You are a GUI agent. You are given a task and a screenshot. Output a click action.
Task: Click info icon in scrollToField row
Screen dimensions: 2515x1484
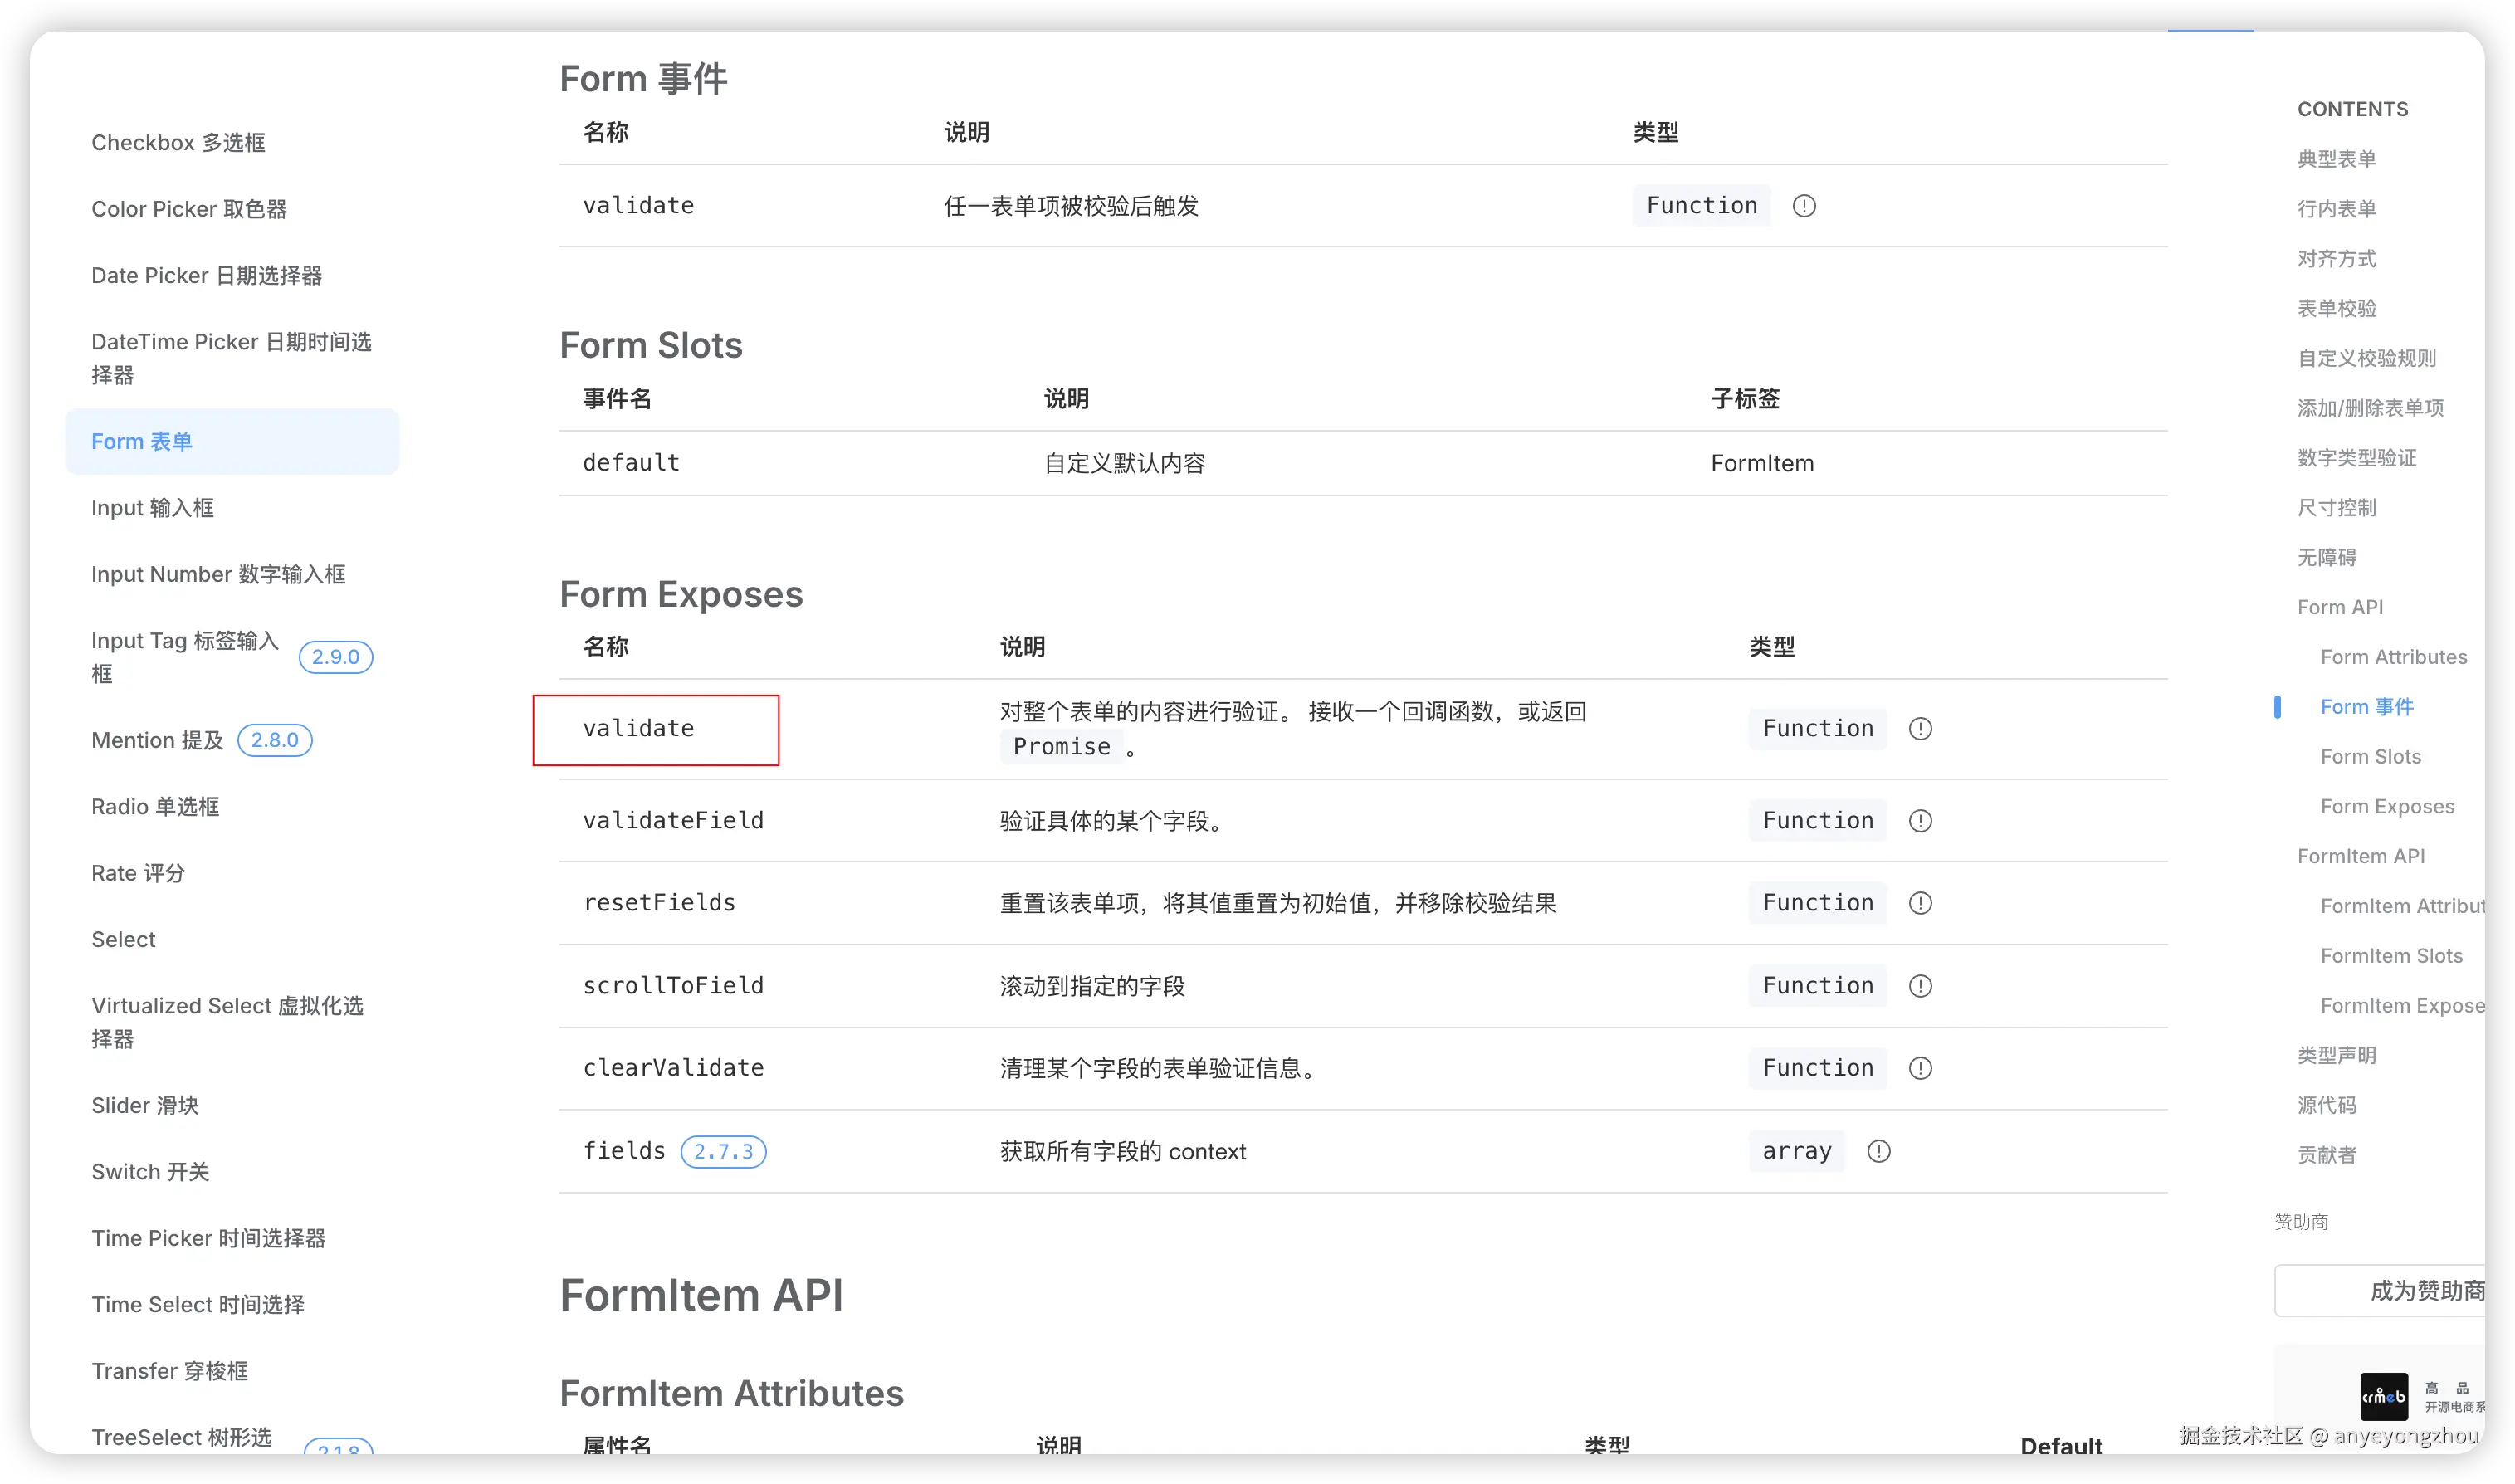1920,986
